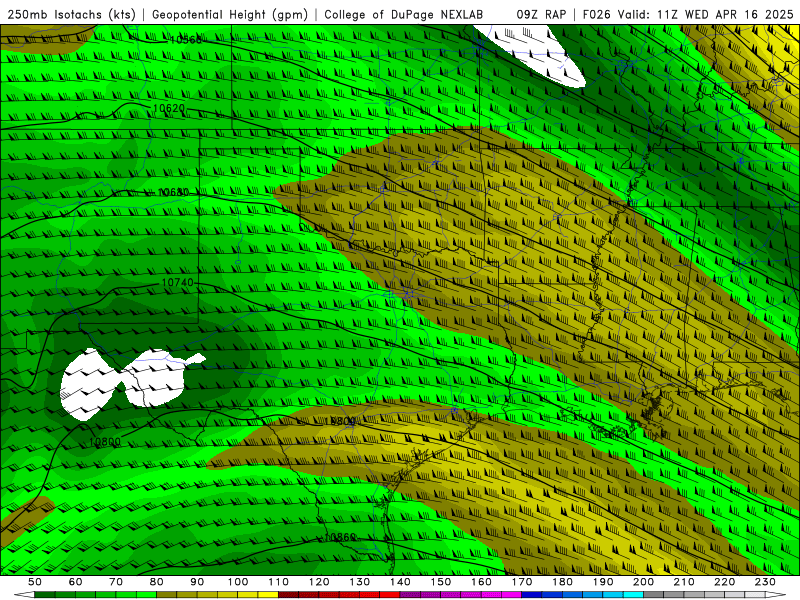Select the 180 label on the color scale
Image resolution: width=800 pixels, height=600 pixels.
click(562, 582)
